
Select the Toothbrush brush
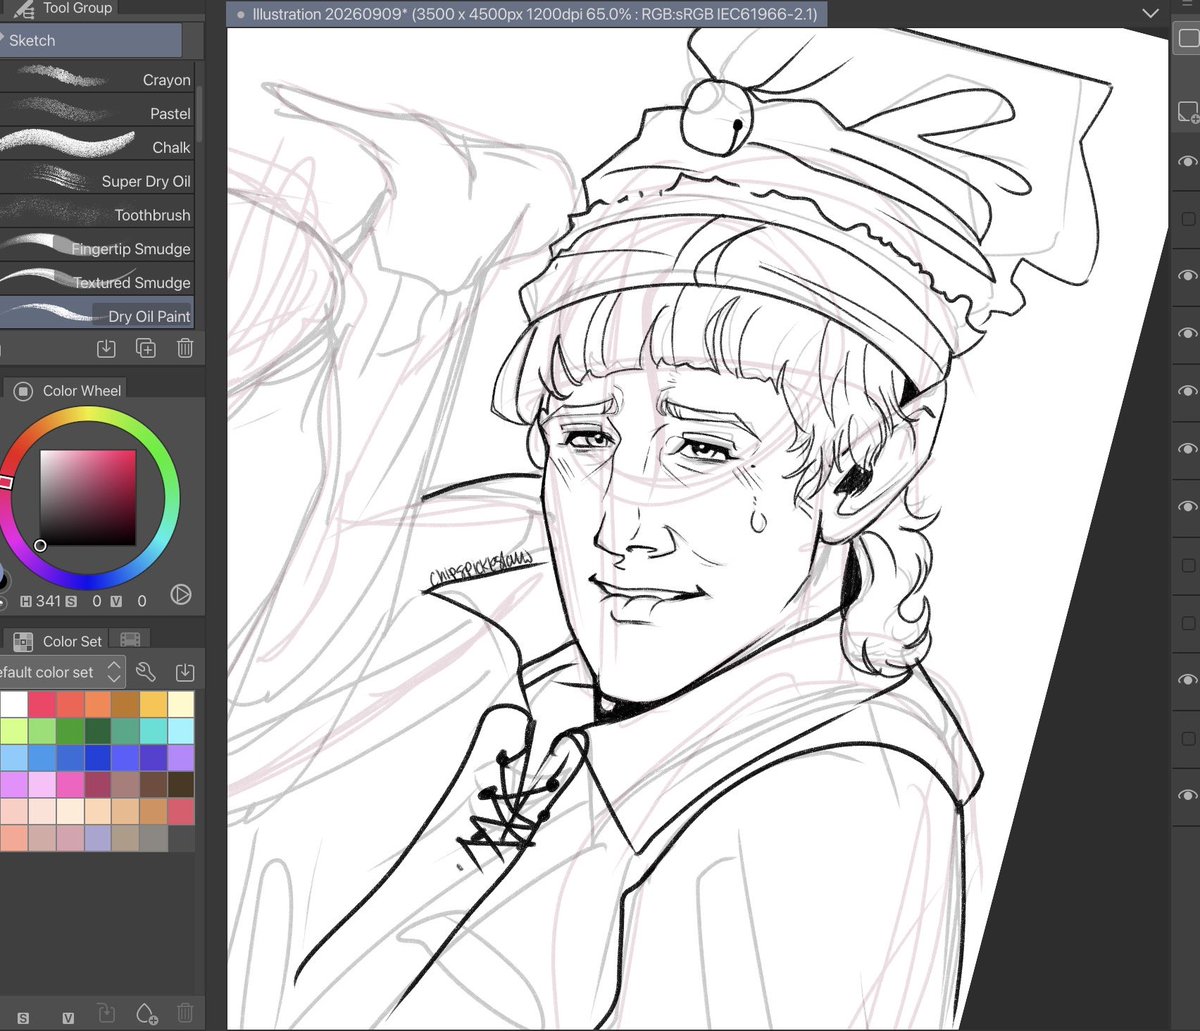point(97,214)
